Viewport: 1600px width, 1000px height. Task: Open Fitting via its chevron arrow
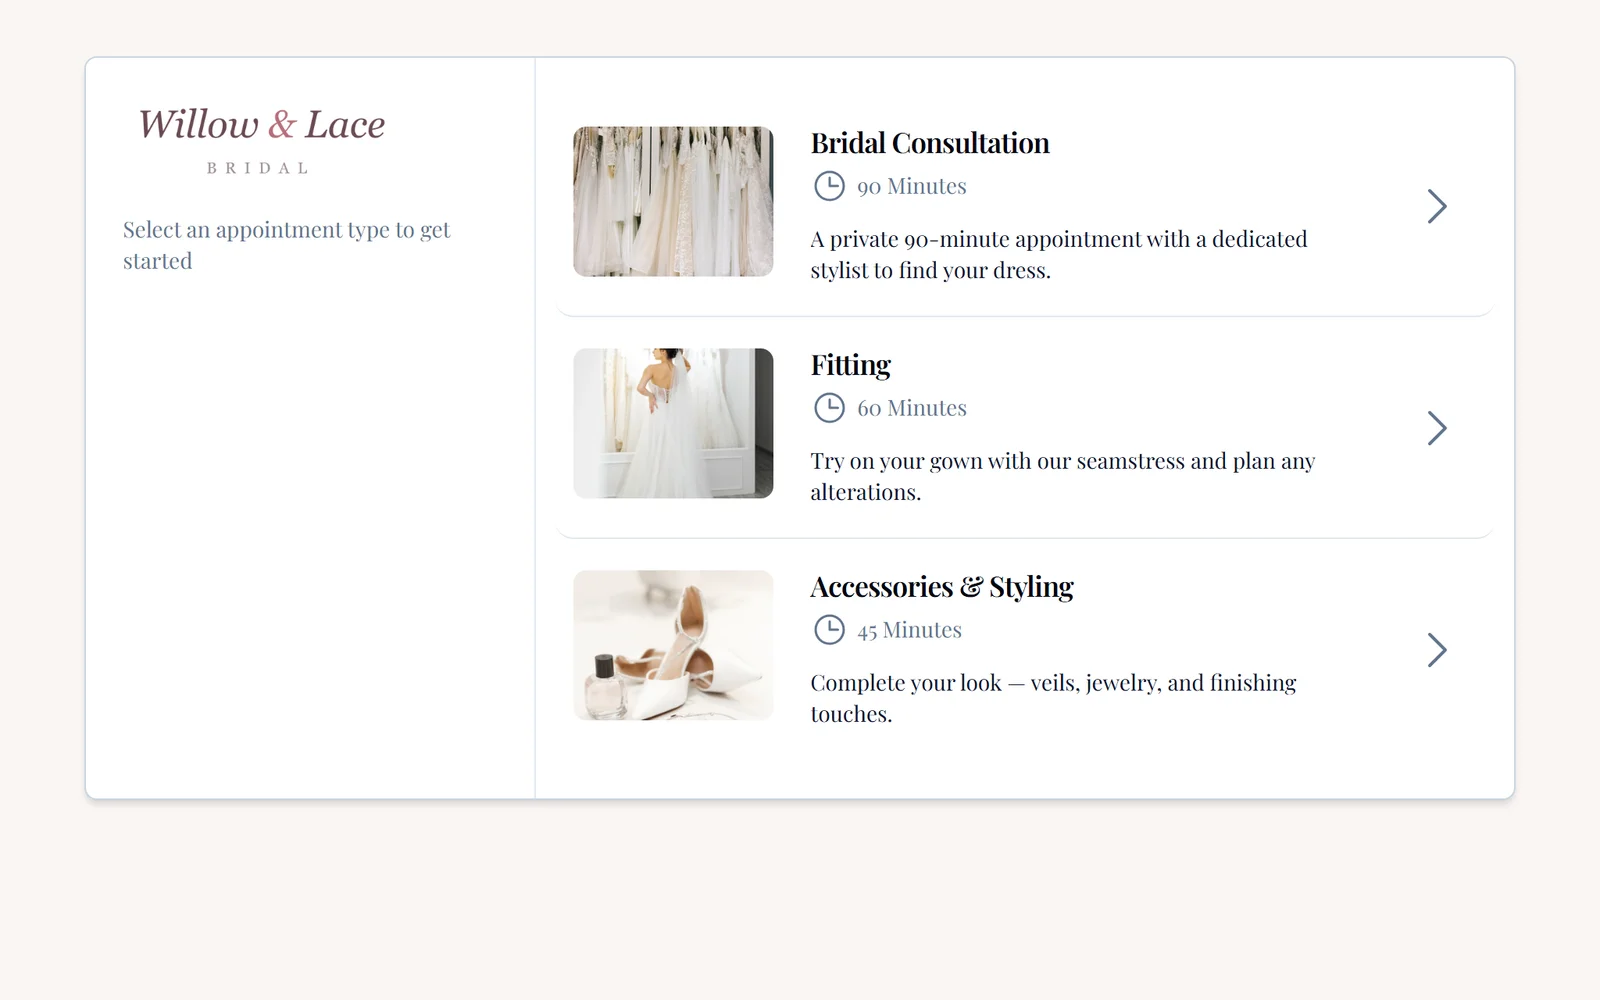(1437, 428)
